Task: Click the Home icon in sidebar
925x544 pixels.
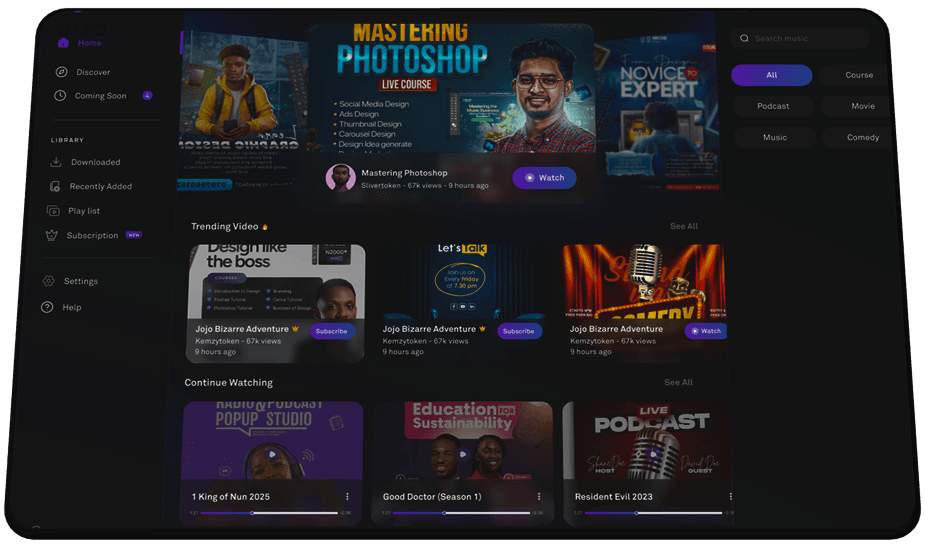Action: 63,43
